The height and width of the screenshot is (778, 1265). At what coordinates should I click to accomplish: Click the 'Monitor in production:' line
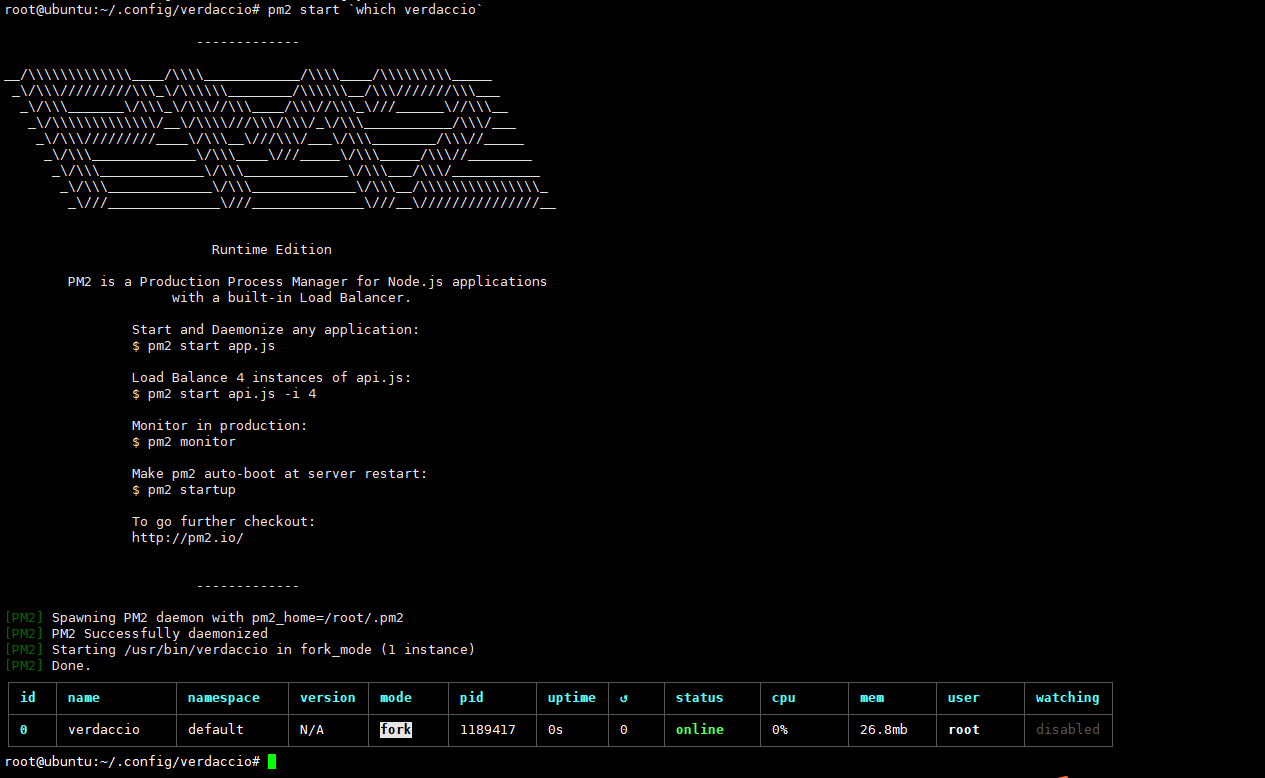point(220,426)
